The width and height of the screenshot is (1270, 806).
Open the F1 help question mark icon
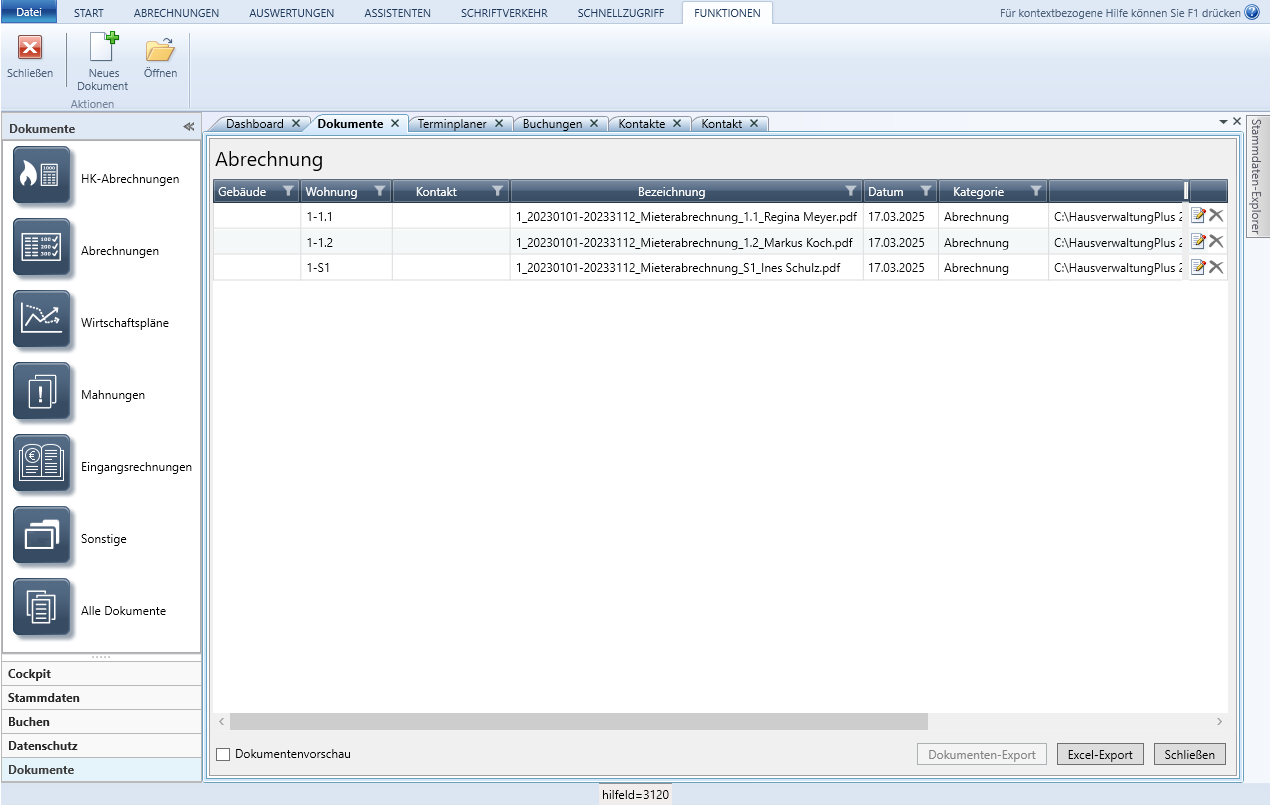pos(1252,13)
